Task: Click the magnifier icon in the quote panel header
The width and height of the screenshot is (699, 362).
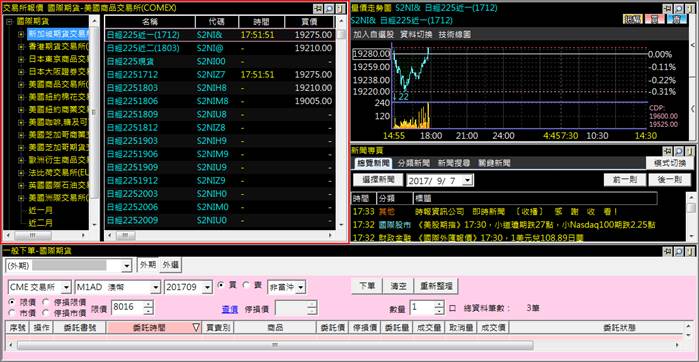Action: click(x=329, y=8)
